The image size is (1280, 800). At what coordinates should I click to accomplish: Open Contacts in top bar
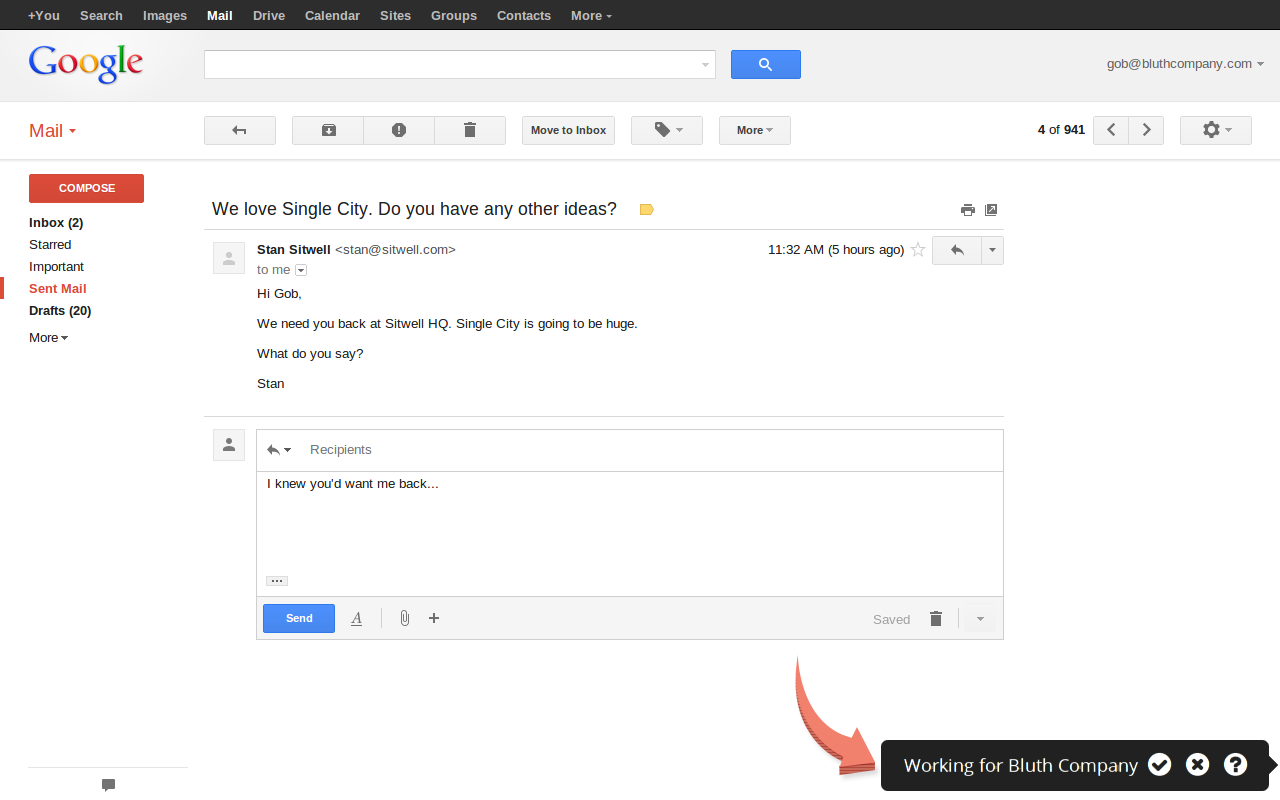coord(524,15)
